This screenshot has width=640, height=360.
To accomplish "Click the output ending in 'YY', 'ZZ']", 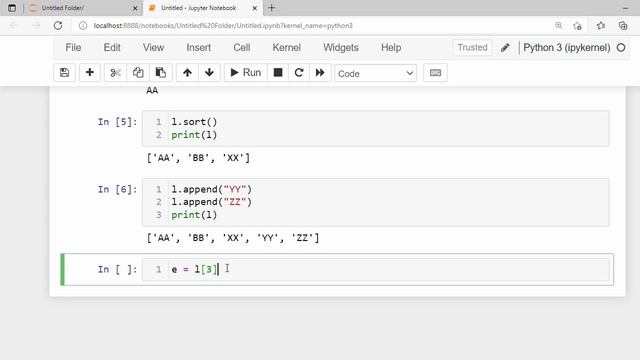I will coord(233,238).
